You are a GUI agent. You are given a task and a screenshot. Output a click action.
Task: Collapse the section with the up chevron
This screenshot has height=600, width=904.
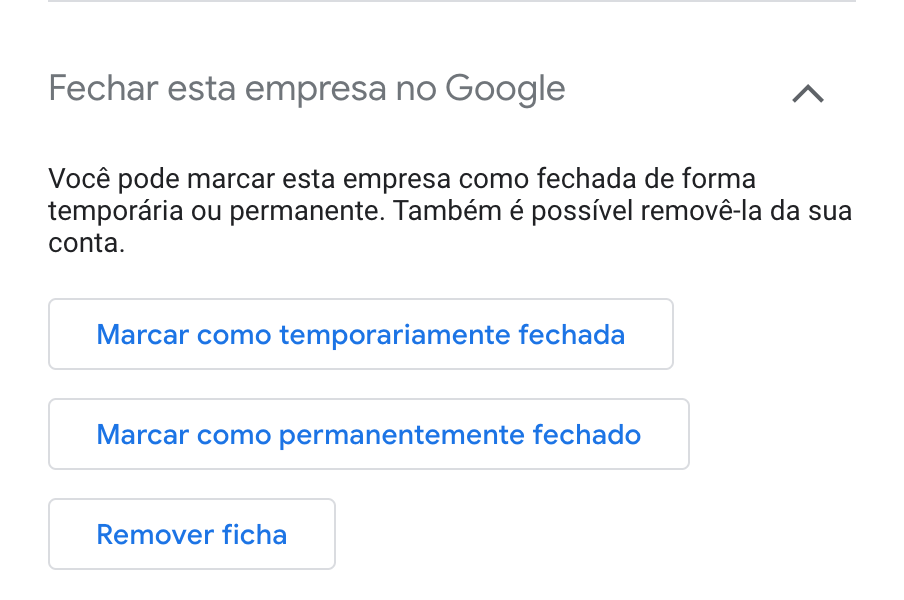tap(807, 93)
